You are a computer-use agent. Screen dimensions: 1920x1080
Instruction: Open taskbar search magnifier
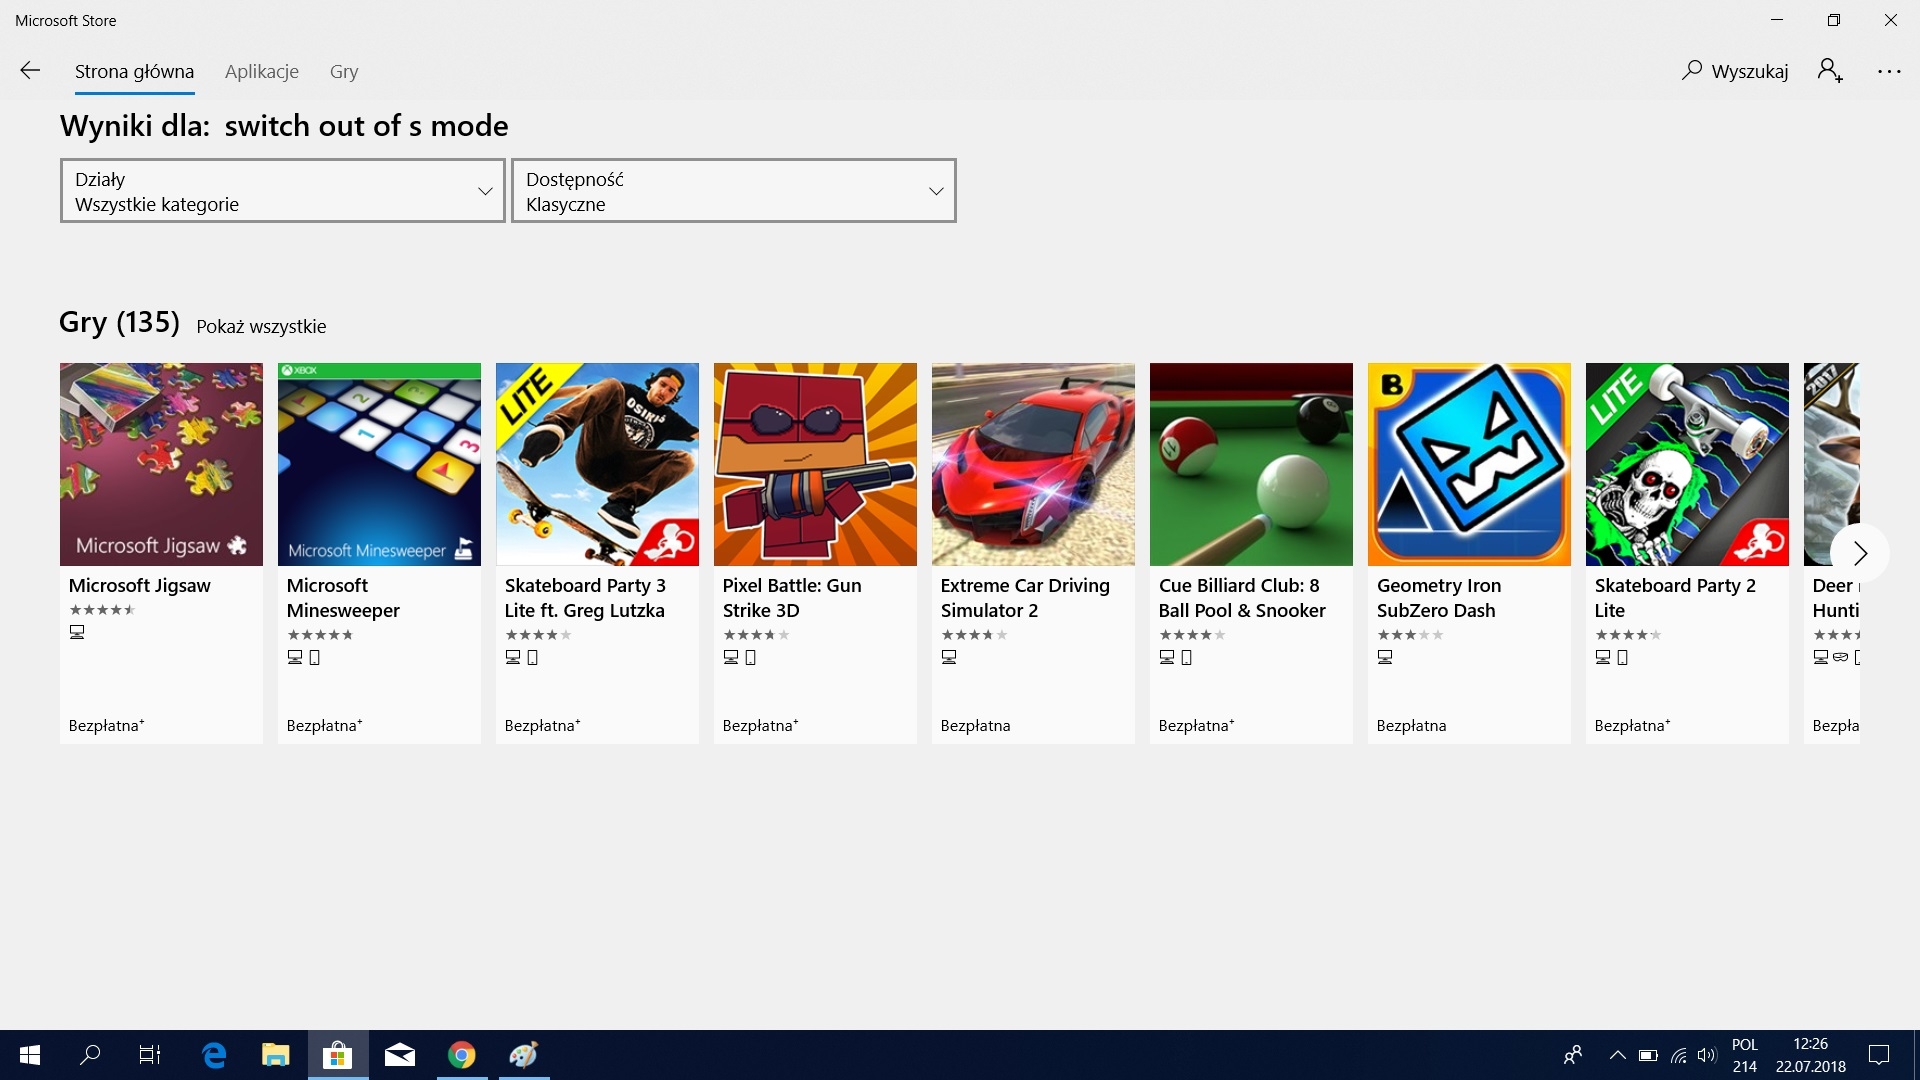[x=90, y=1055]
